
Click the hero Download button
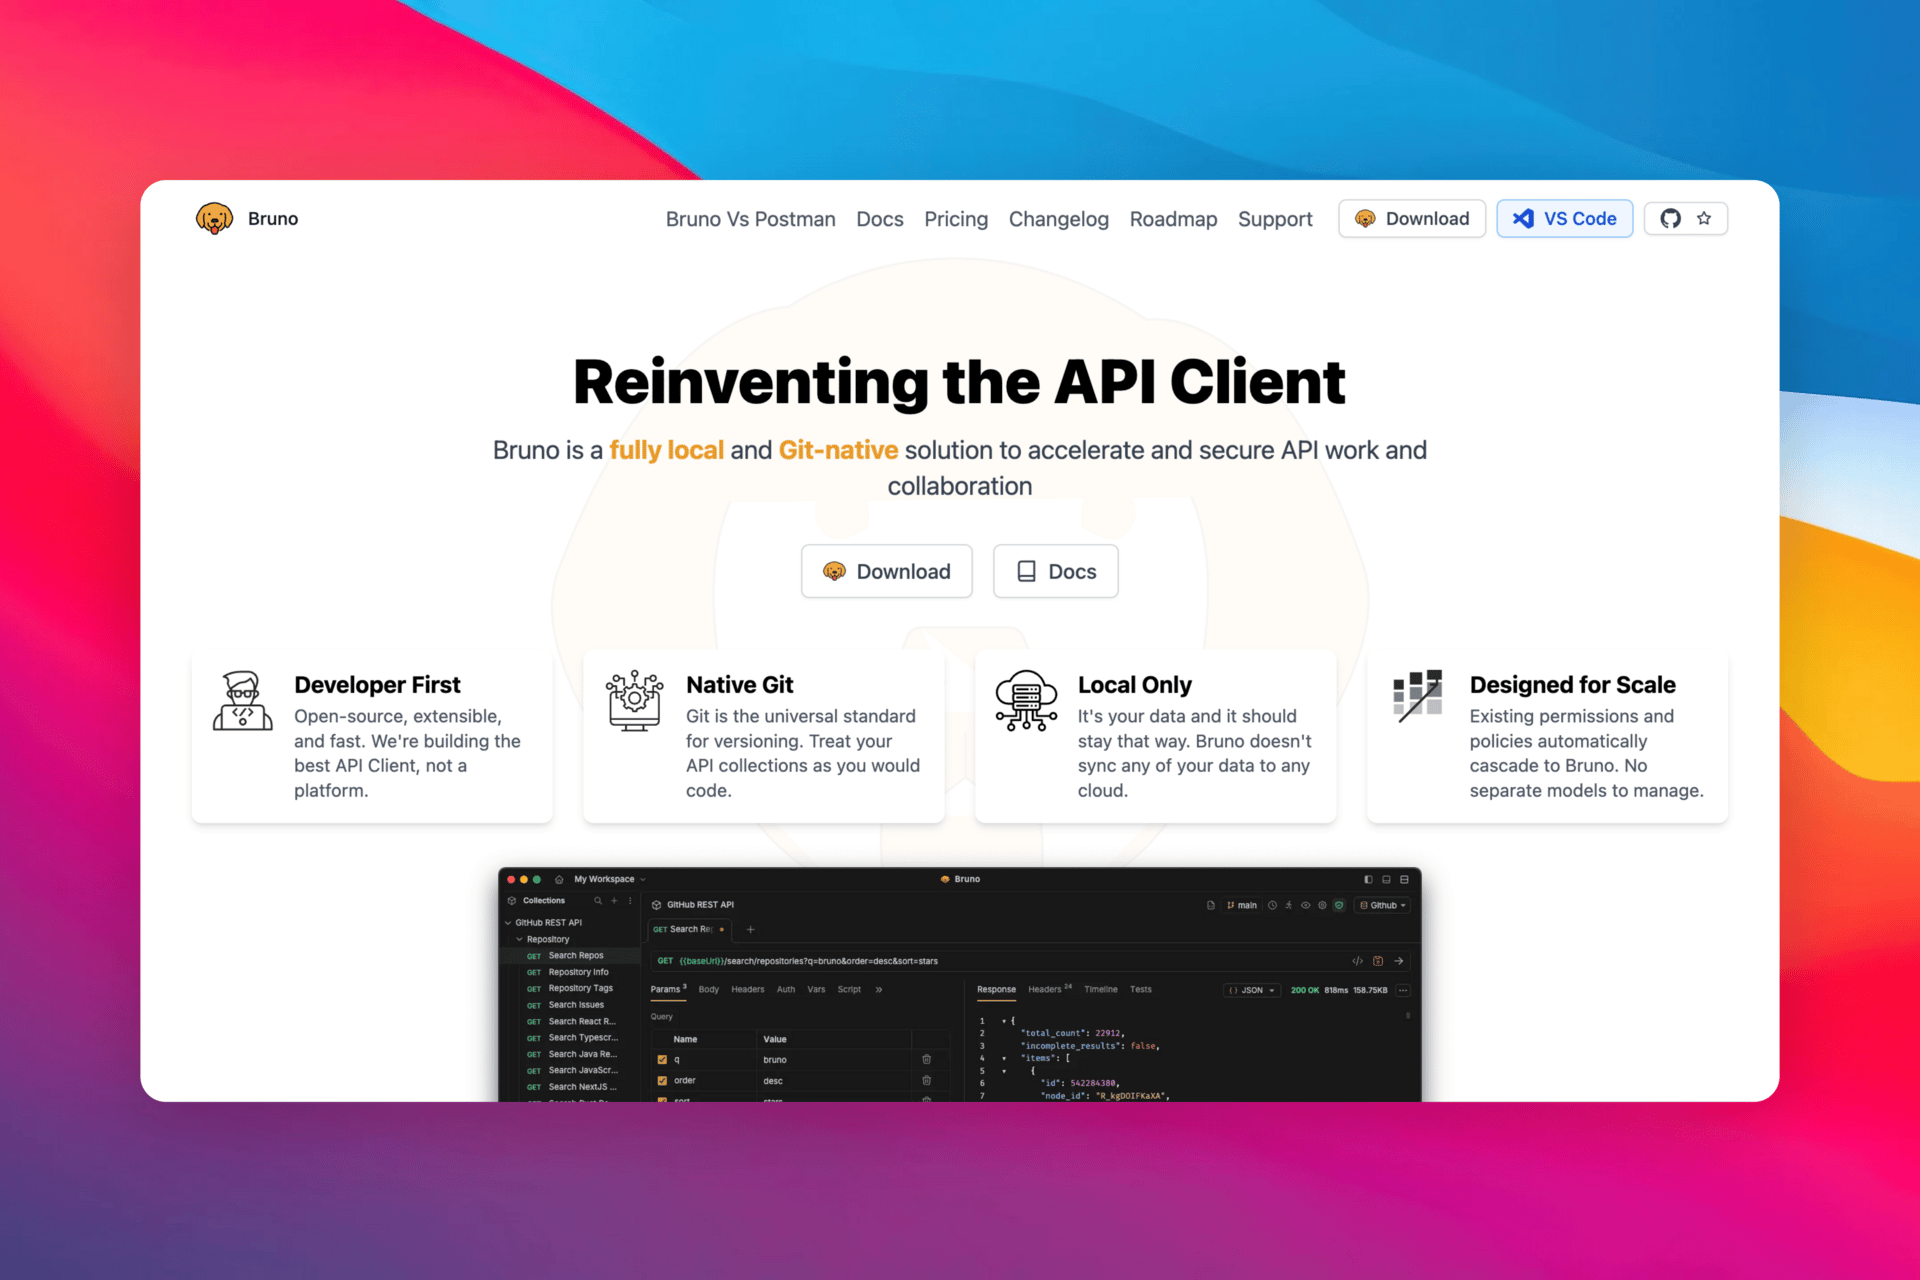[x=886, y=571]
